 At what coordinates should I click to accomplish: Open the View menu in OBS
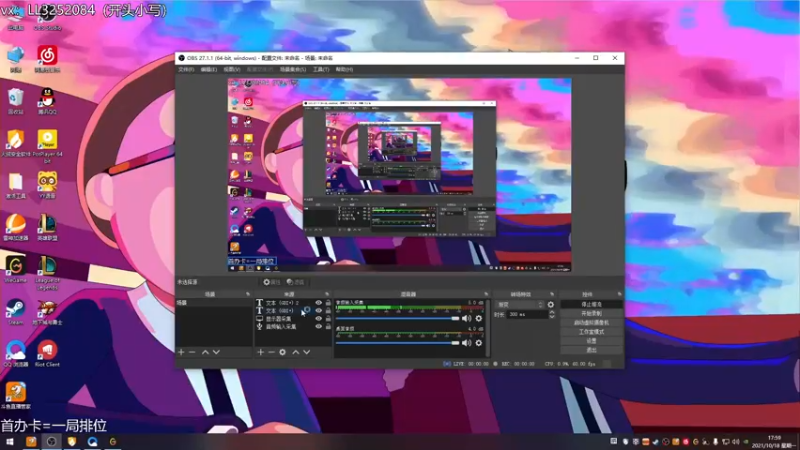point(232,69)
